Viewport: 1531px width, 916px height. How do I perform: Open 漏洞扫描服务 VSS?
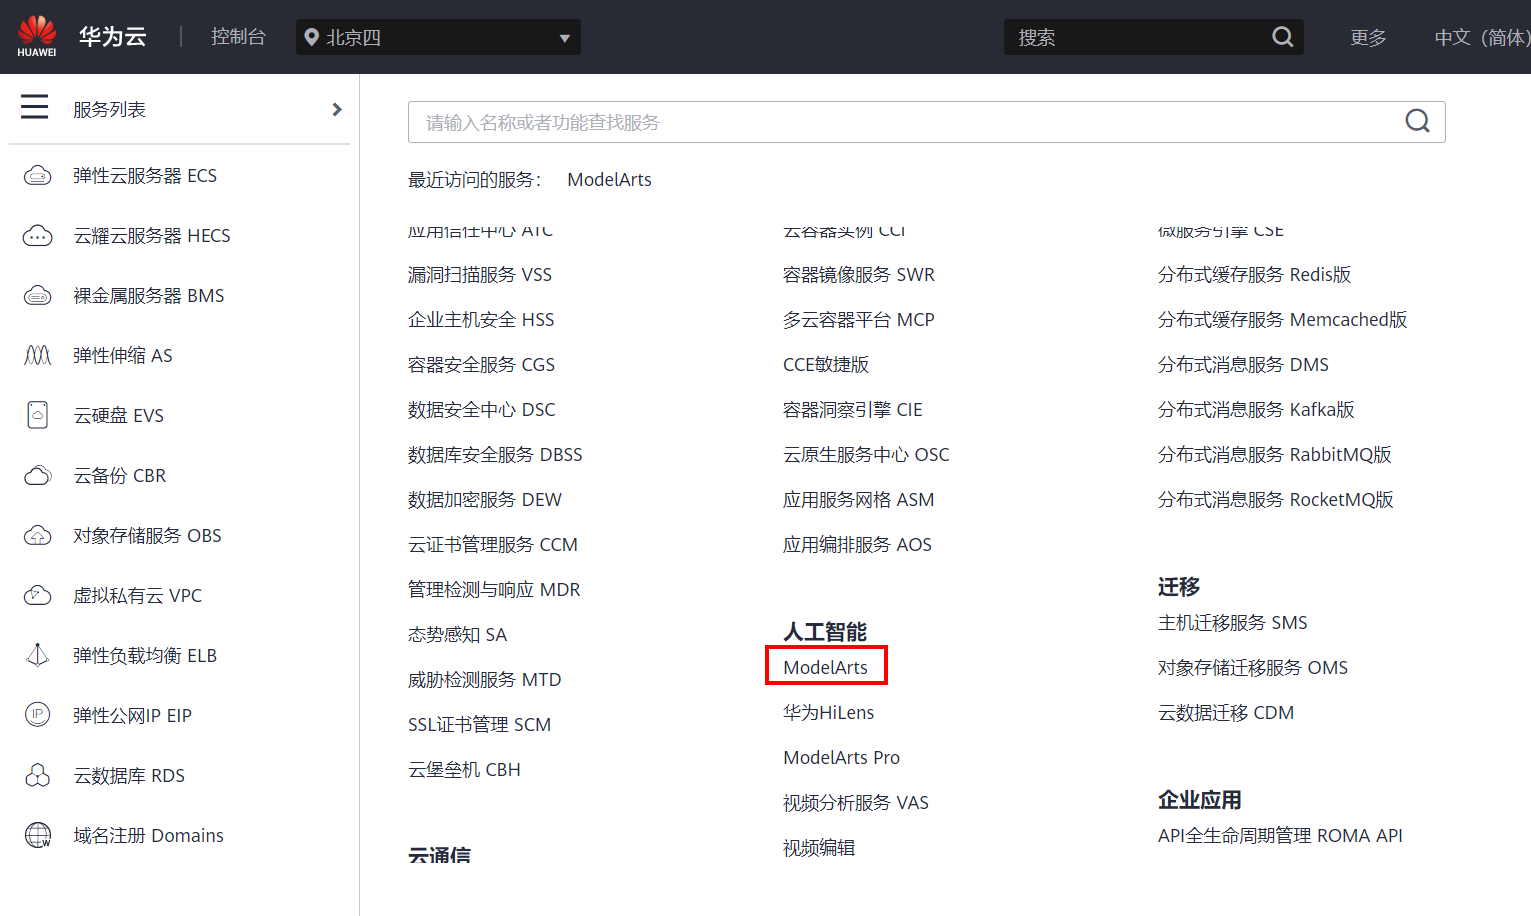point(480,274)
